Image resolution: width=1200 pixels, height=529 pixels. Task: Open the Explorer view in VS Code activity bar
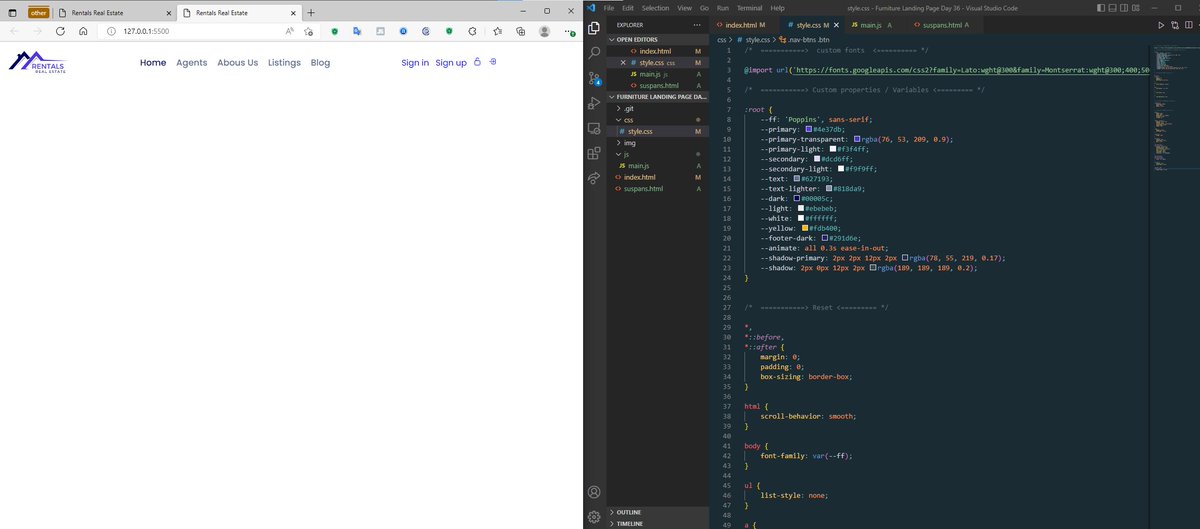point(594,27)
